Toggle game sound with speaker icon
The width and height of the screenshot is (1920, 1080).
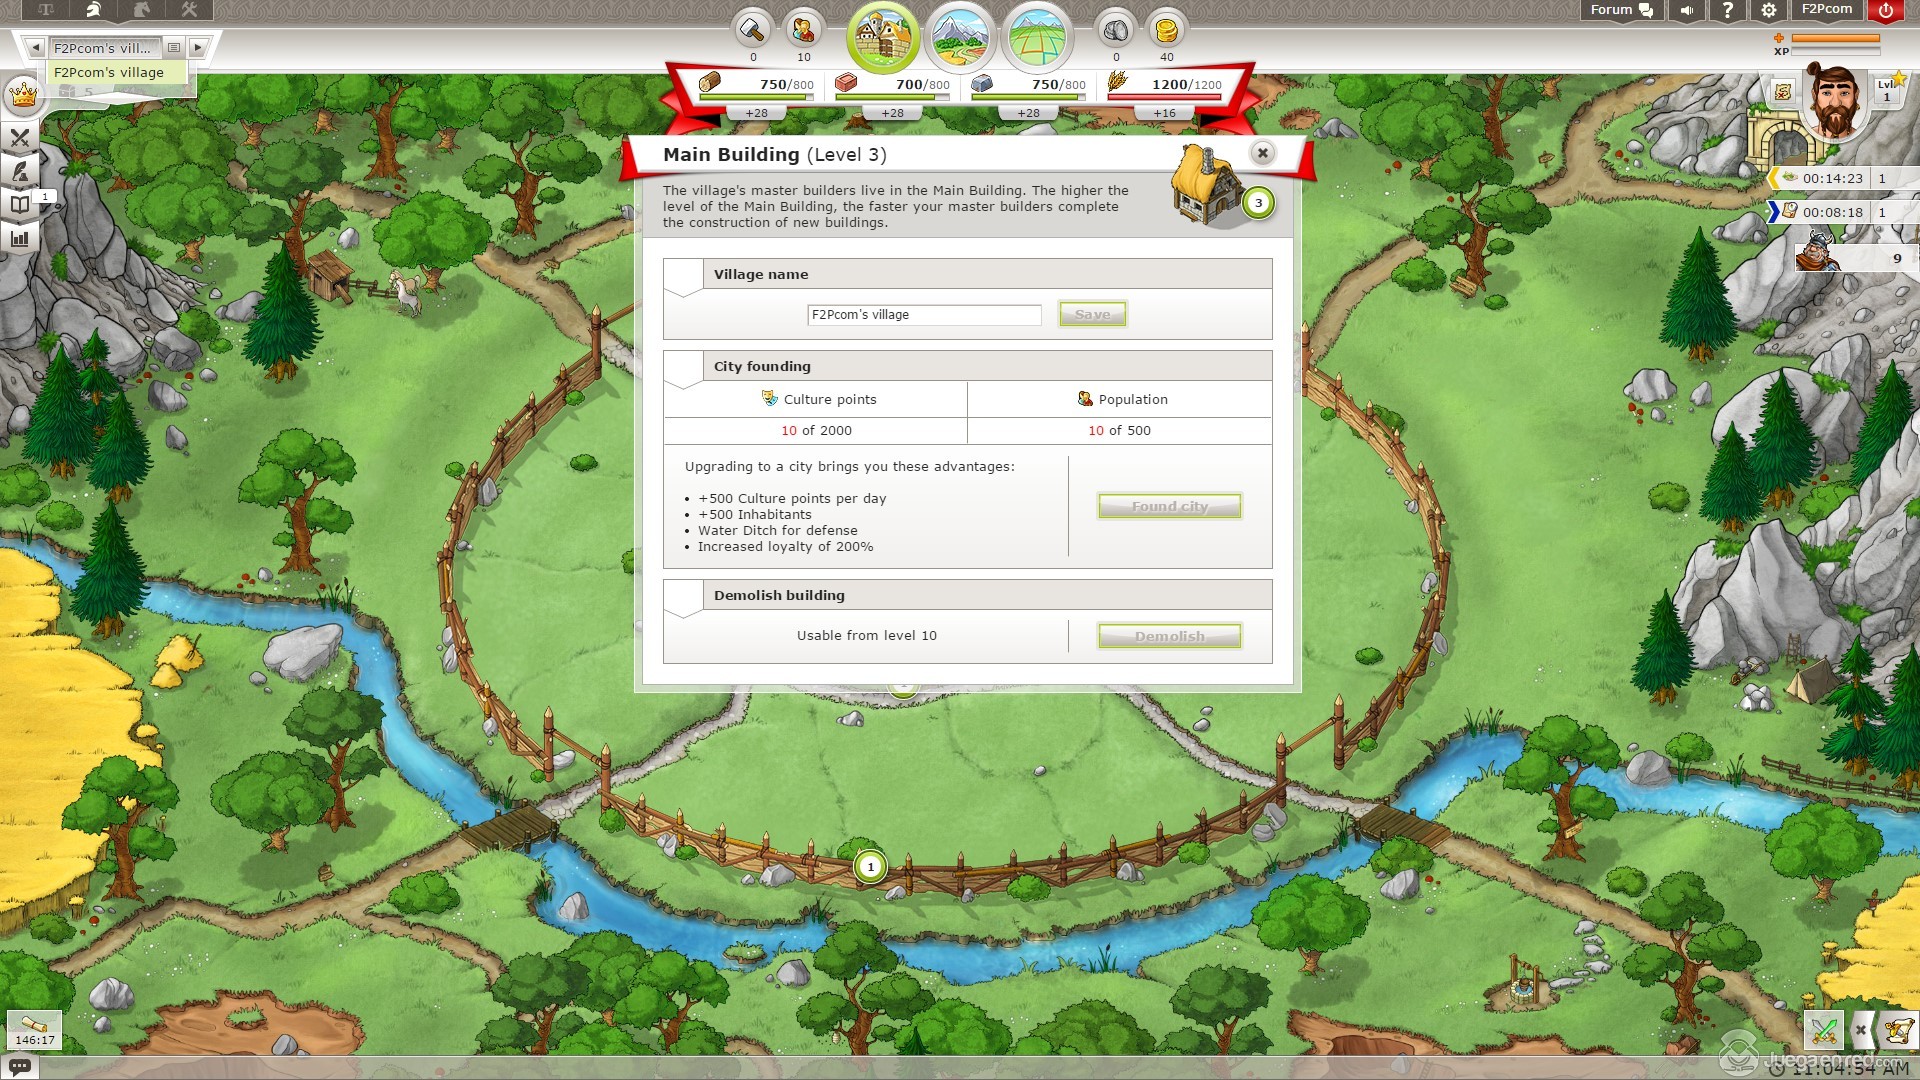[x=1687, y=10]
